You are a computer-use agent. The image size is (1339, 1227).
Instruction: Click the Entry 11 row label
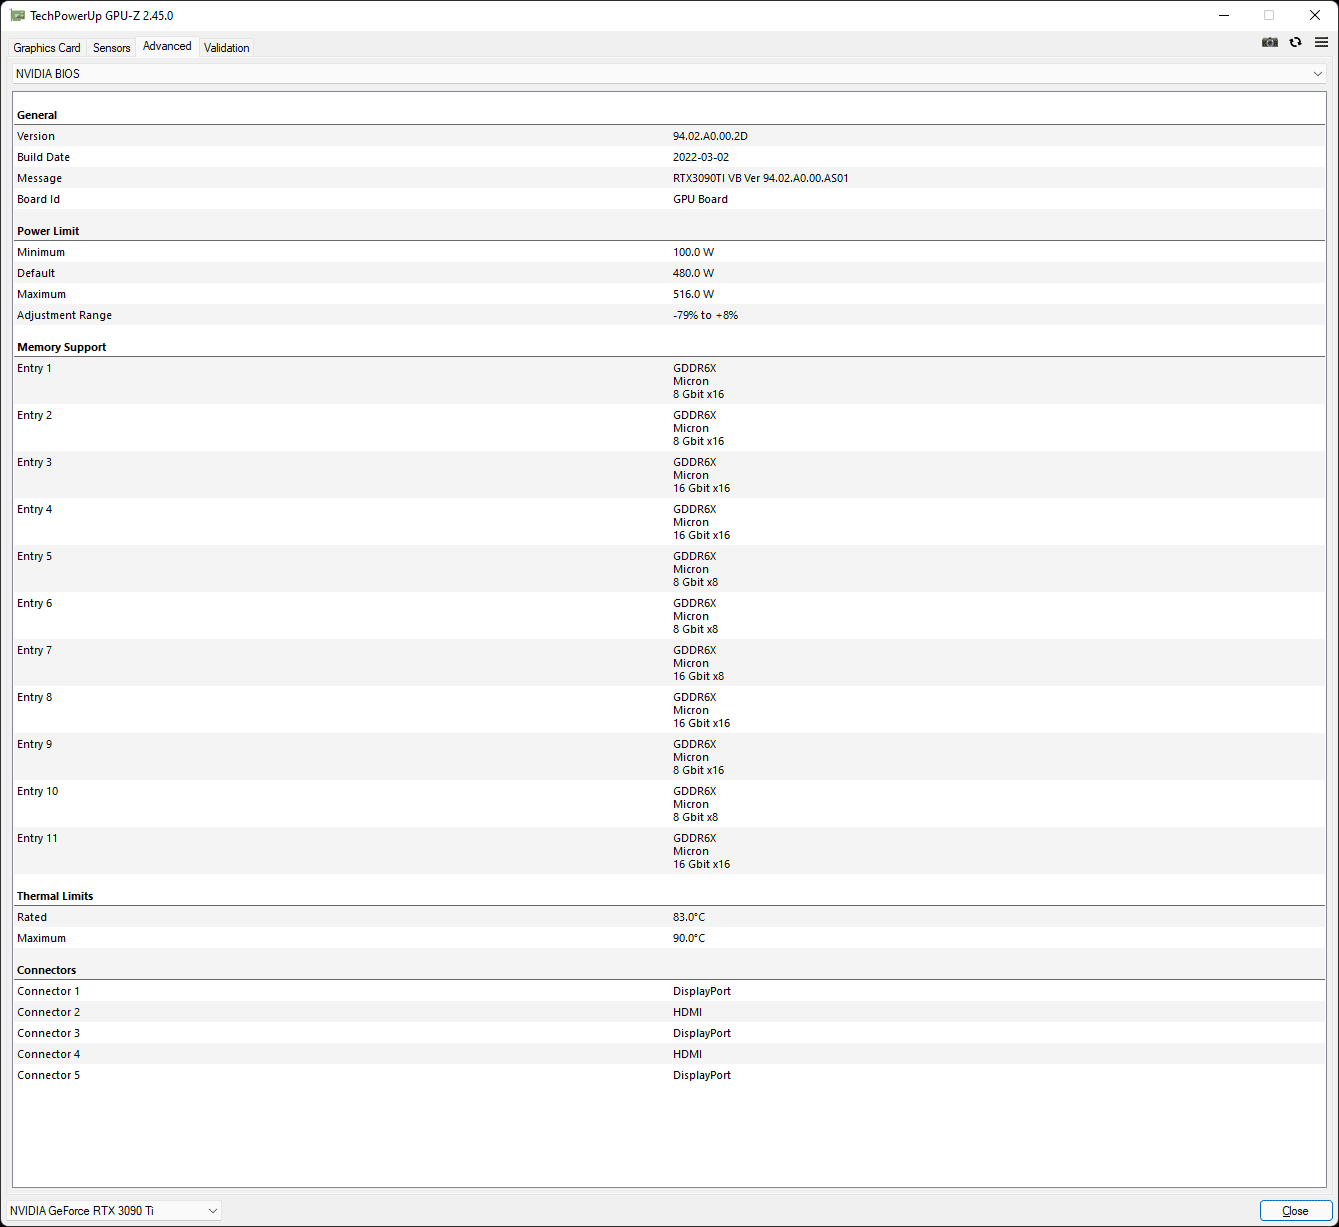[x=37, y=838]
